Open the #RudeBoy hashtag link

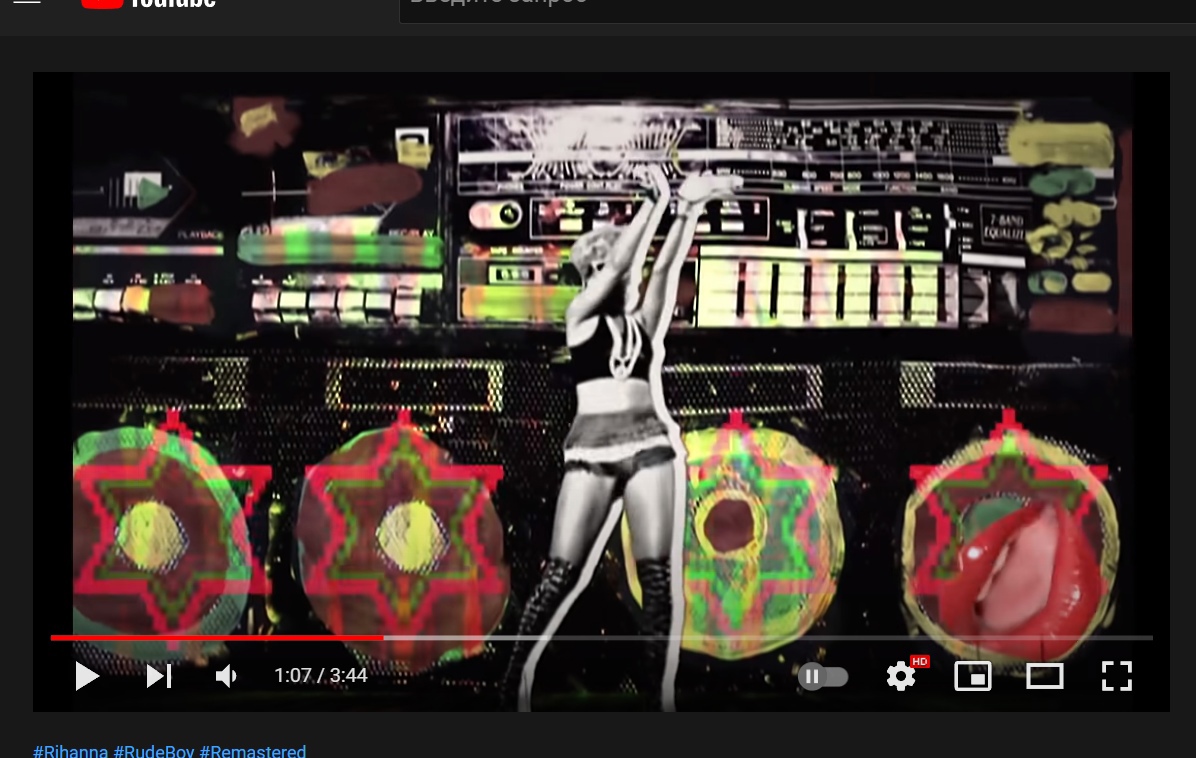(x=153, y=752)
